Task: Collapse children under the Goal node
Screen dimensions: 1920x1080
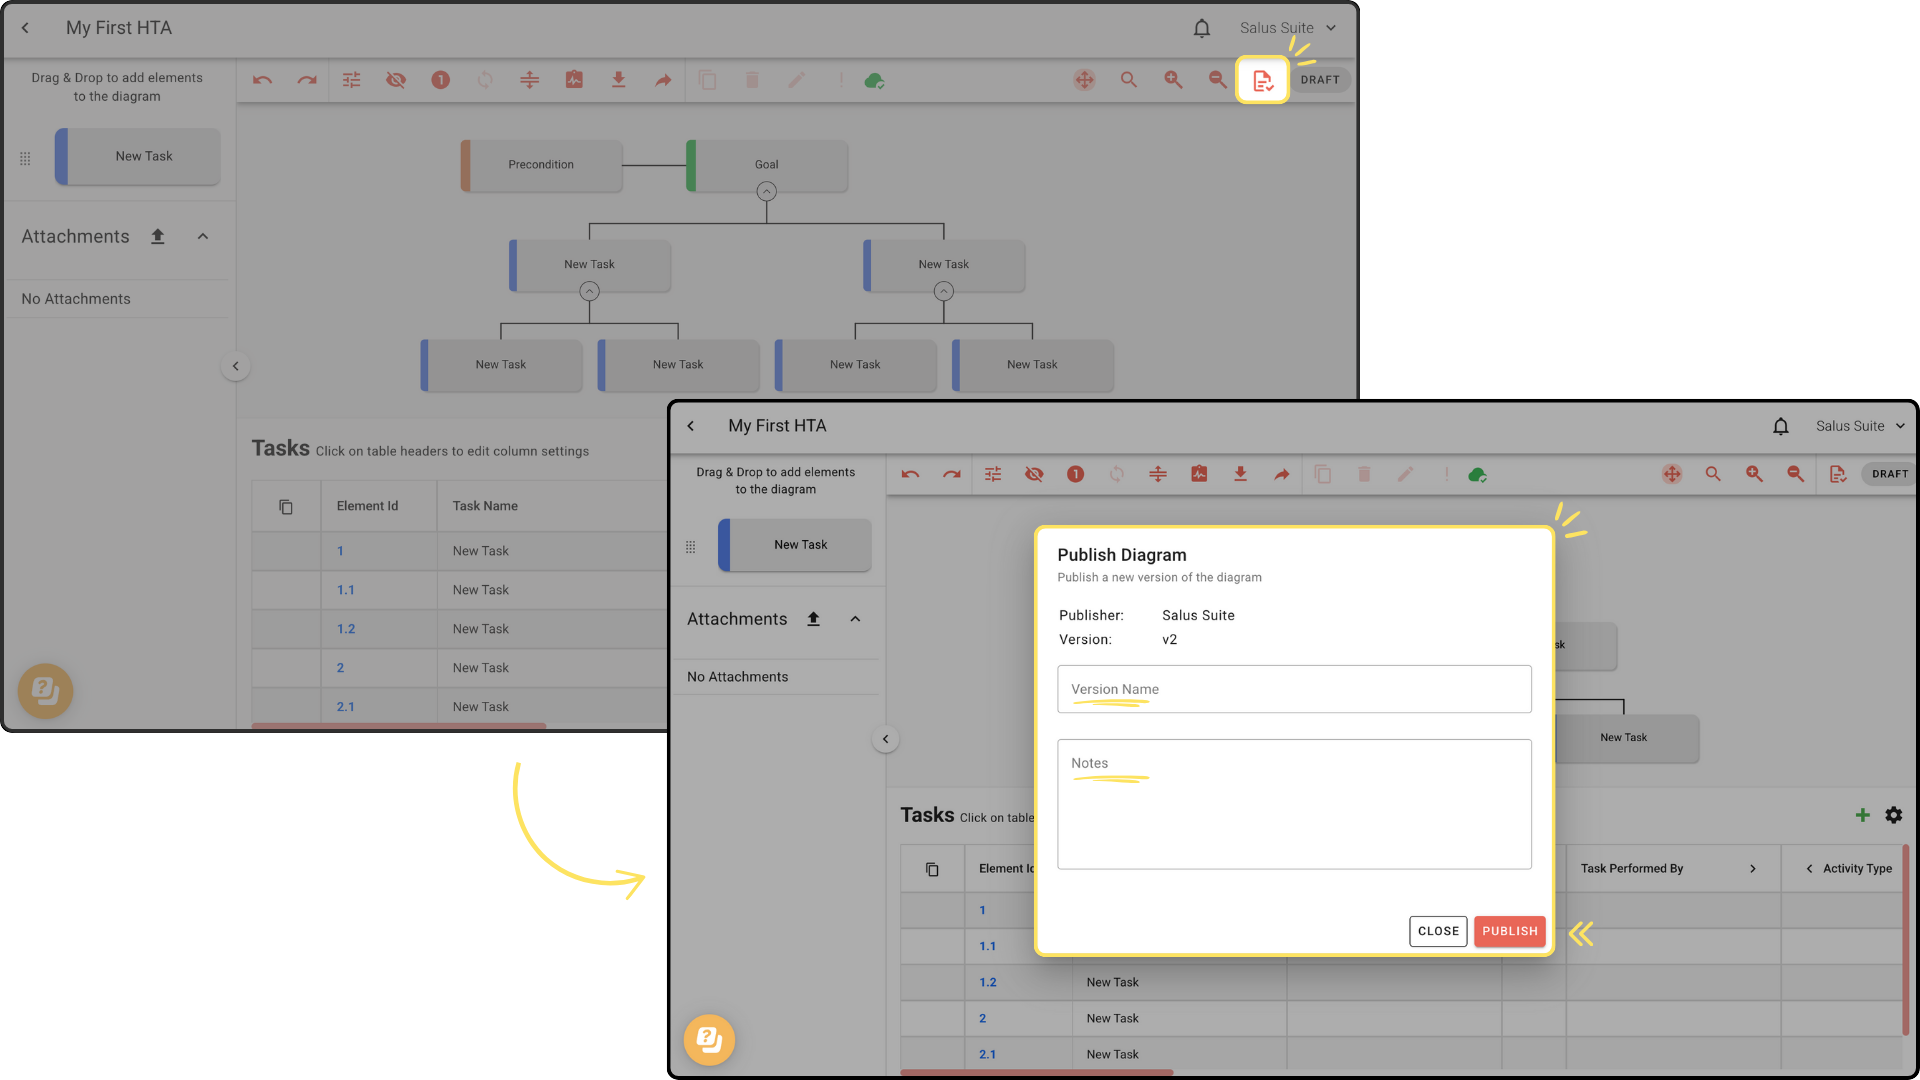Action: pyautogui.click(x=766, y=191)
